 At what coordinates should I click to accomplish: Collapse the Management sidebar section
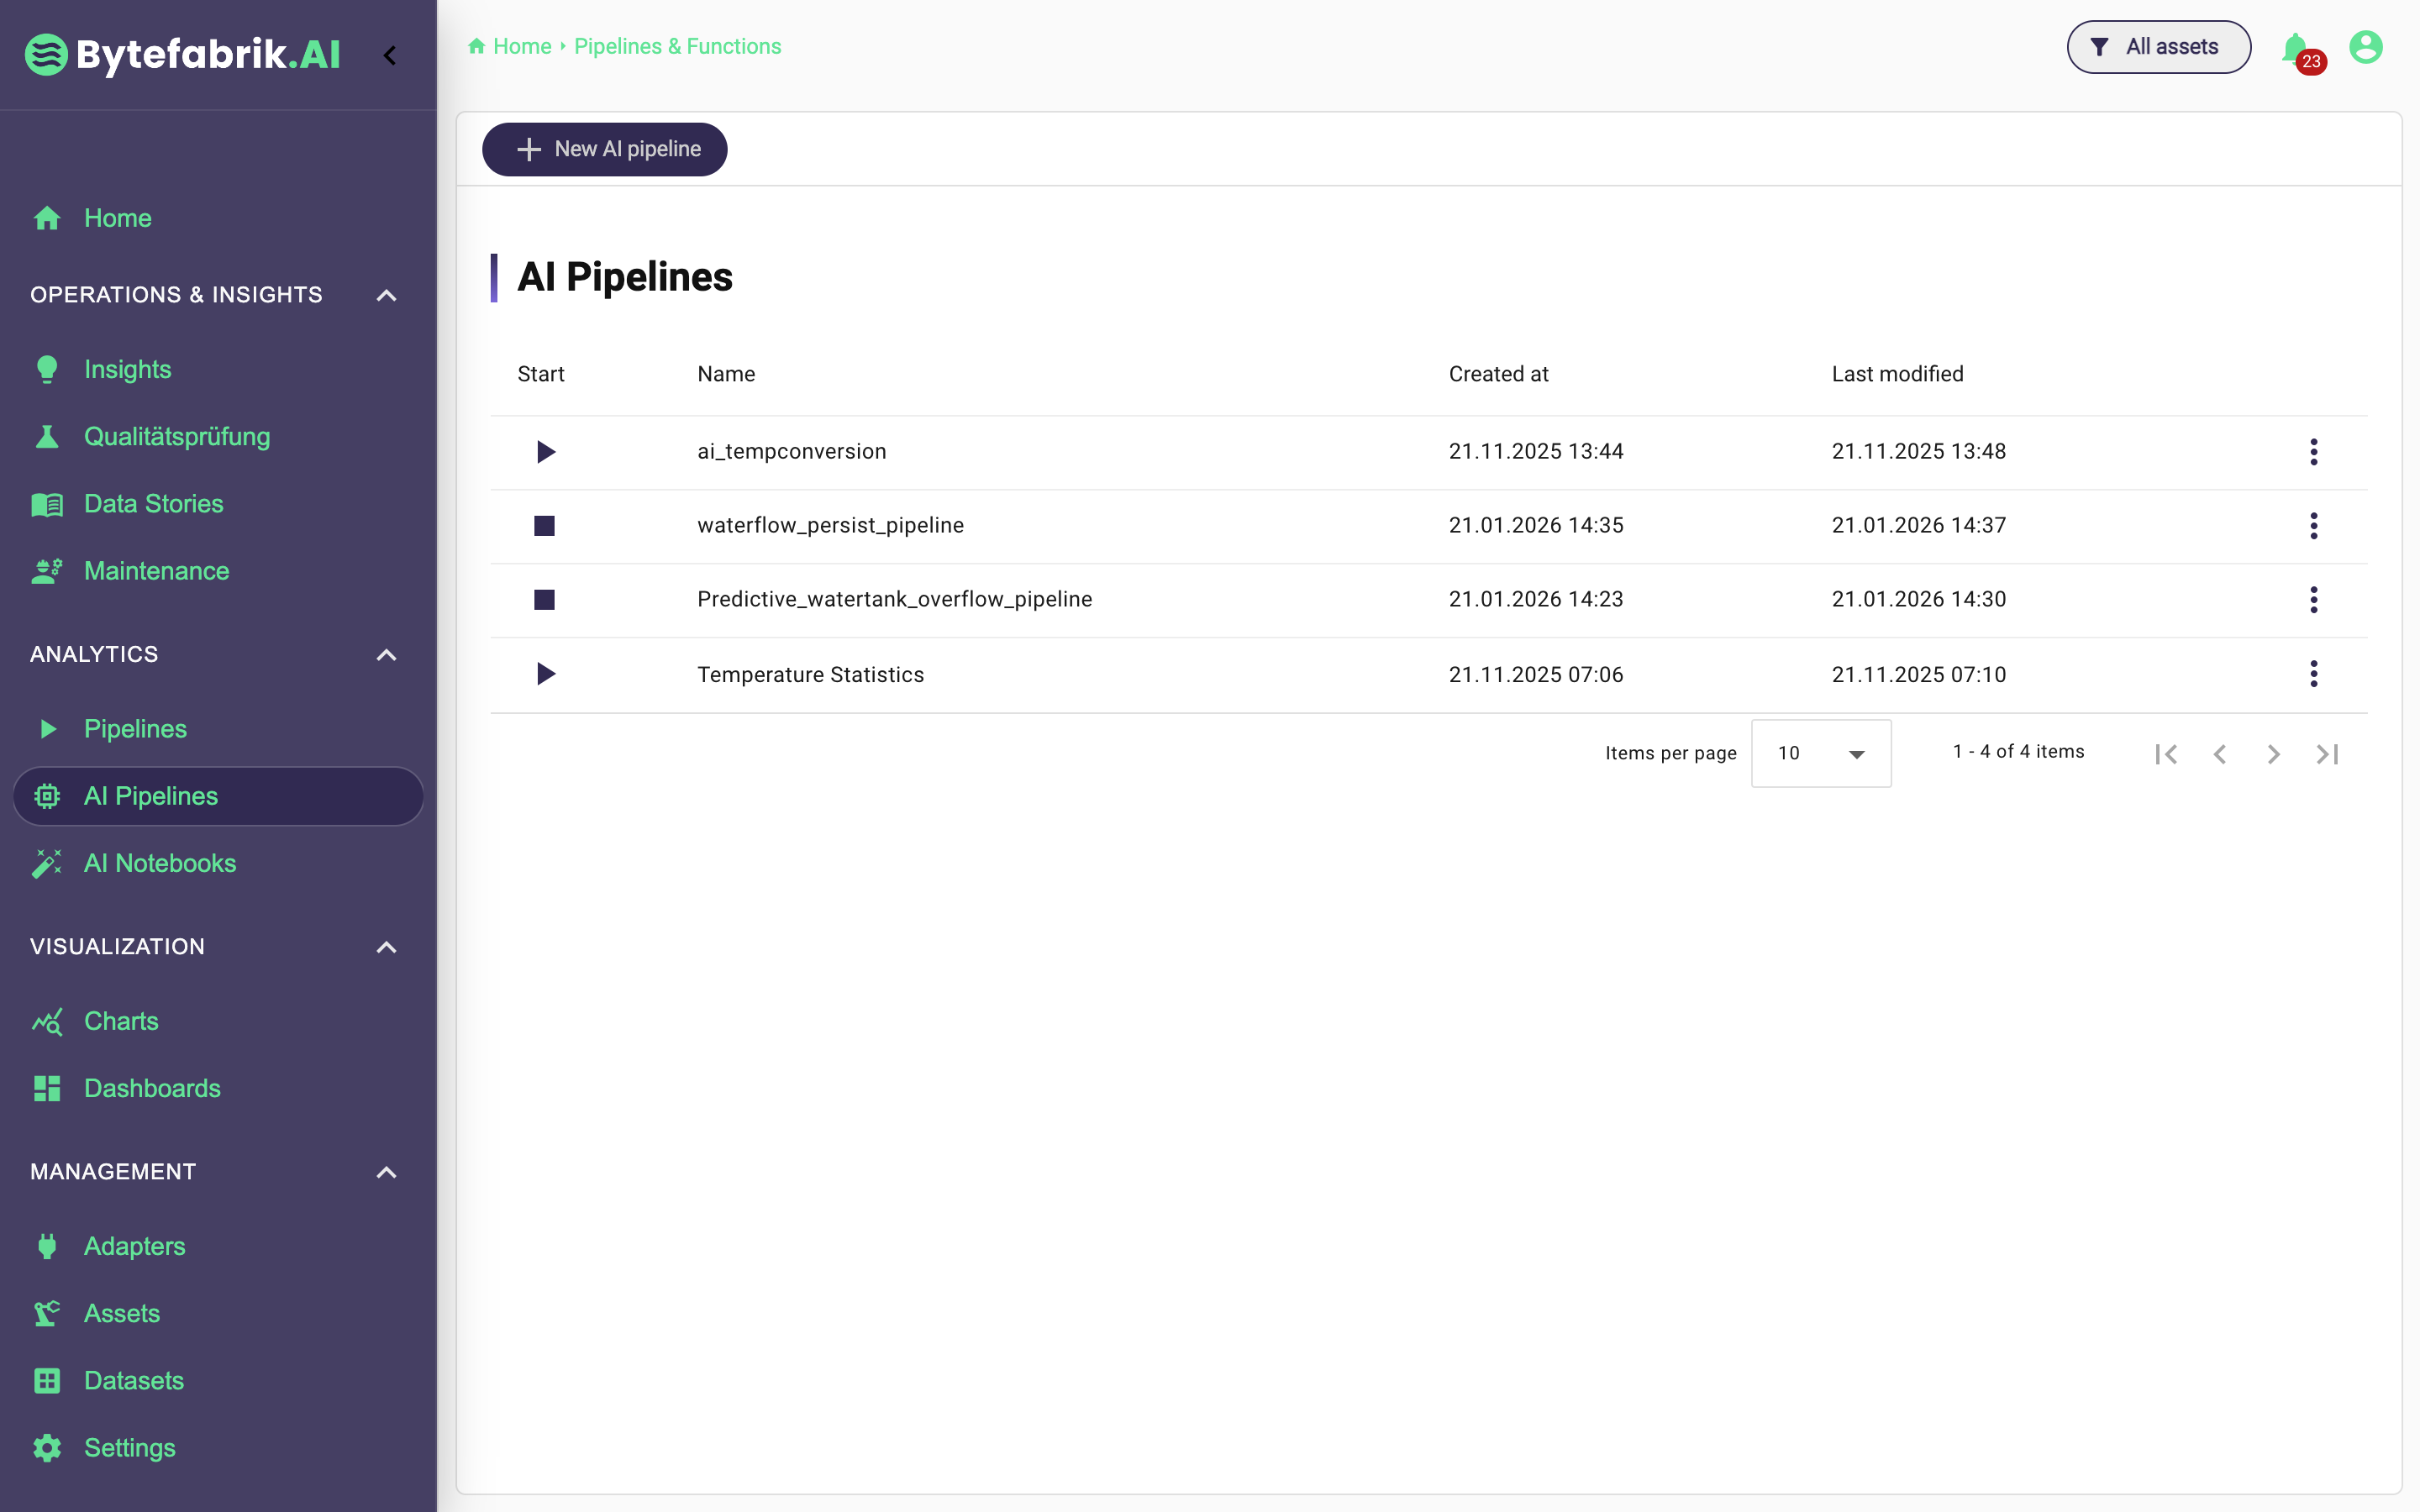pyautogui.click(x=386, y=1172)
